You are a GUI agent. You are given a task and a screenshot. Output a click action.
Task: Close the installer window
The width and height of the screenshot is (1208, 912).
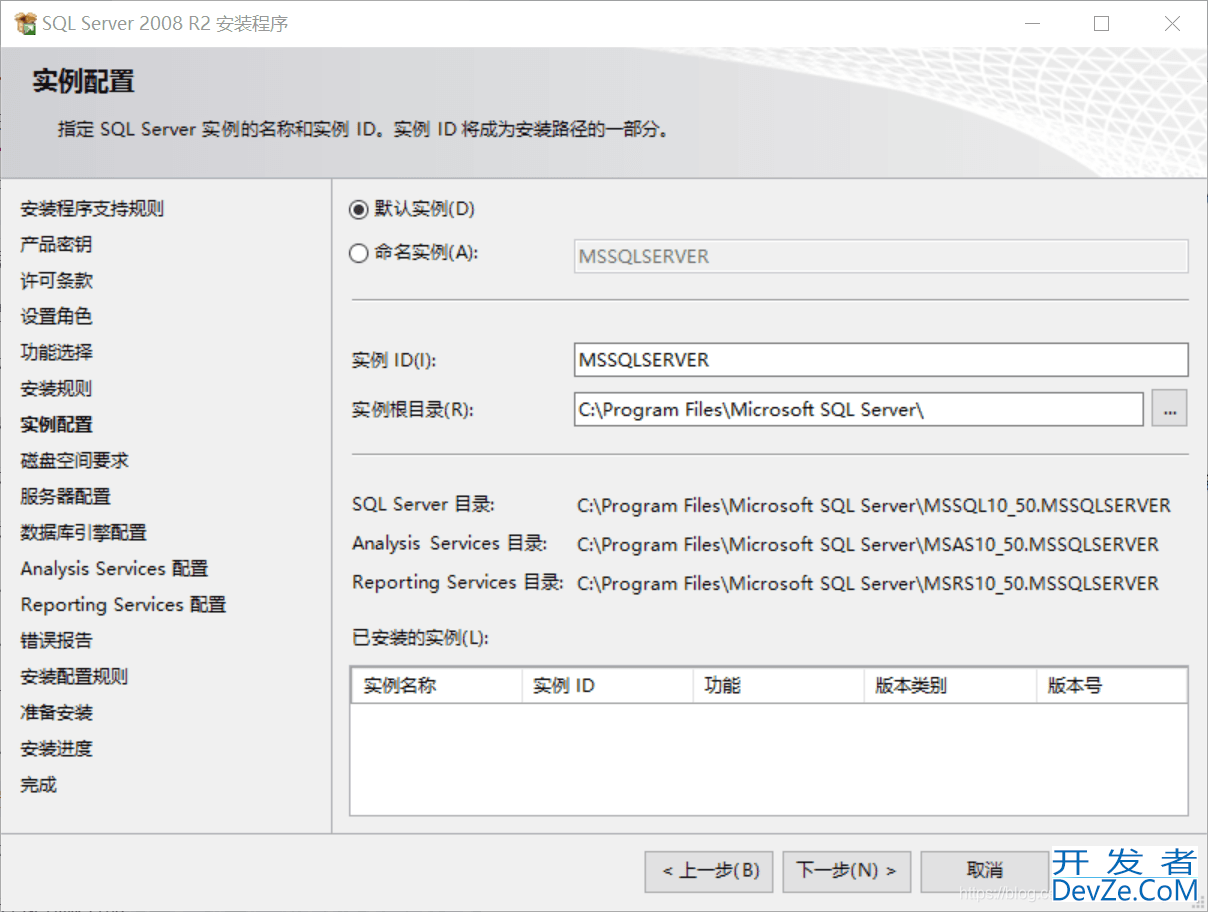coord(1172,24)
